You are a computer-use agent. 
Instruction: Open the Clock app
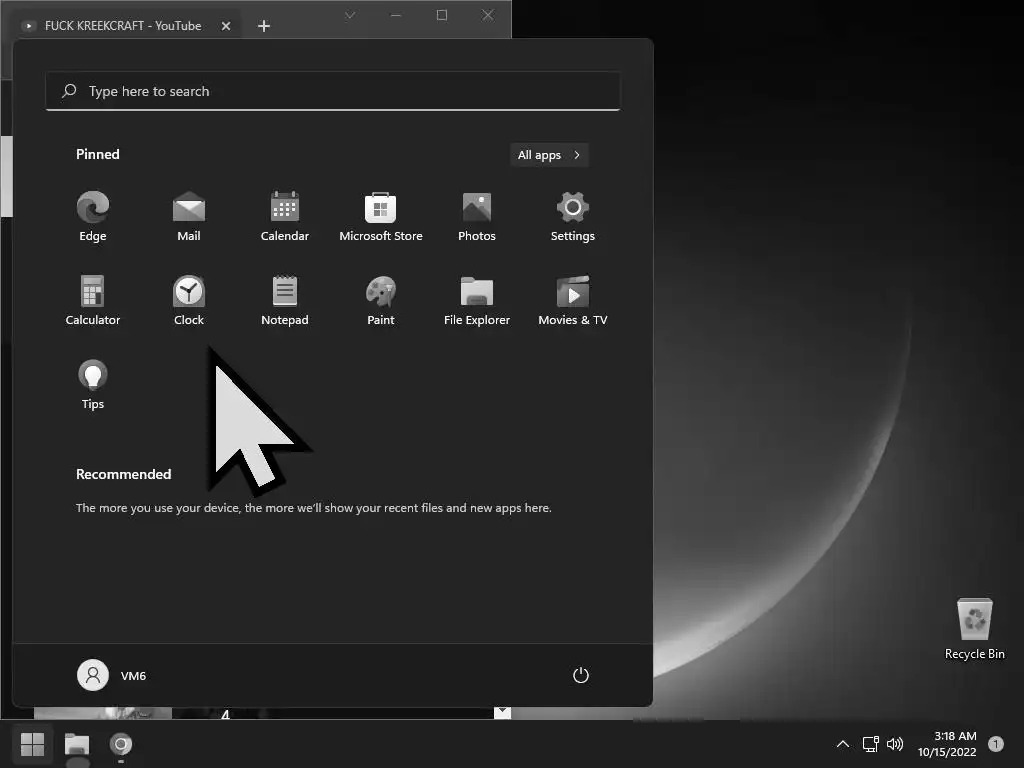[x=189, y=300]
